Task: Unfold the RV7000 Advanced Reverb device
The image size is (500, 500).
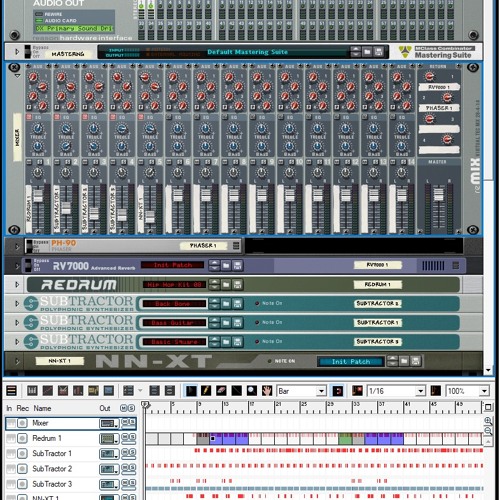Action: pos(17,266)
